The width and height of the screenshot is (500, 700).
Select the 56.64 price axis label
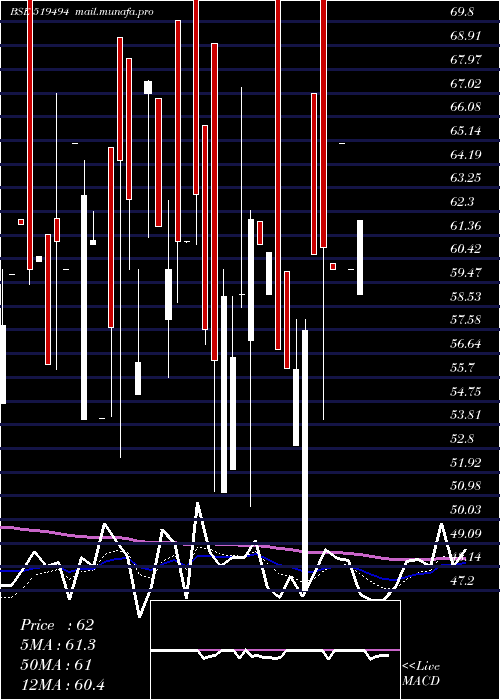click(x=466, y=344)
